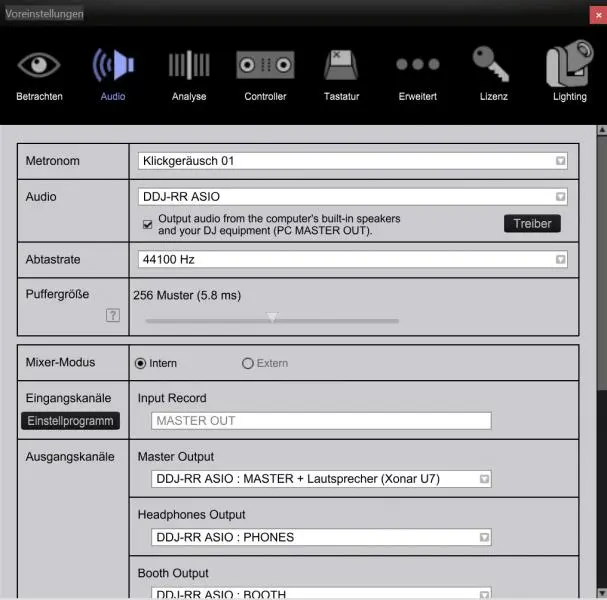Image resolution: width=607 pixels, height=600 pixels.
Task: Click the Tastatur keyboard icon
Action: coord(341,67)
